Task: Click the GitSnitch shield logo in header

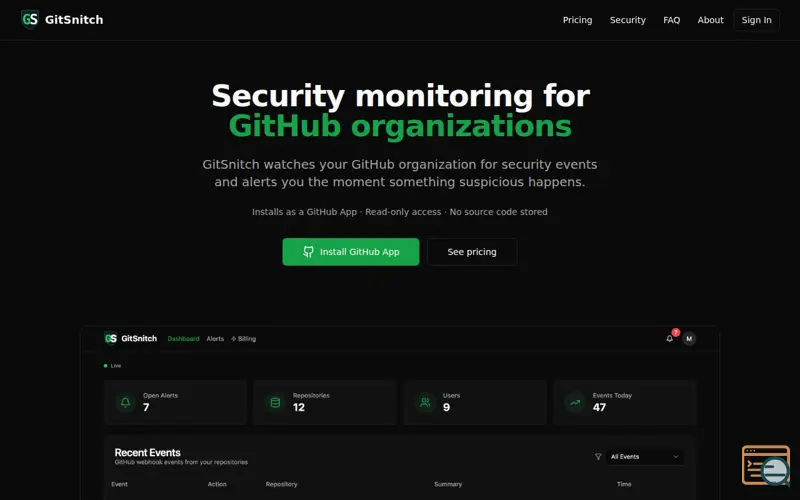Action: tap(30, 19)
